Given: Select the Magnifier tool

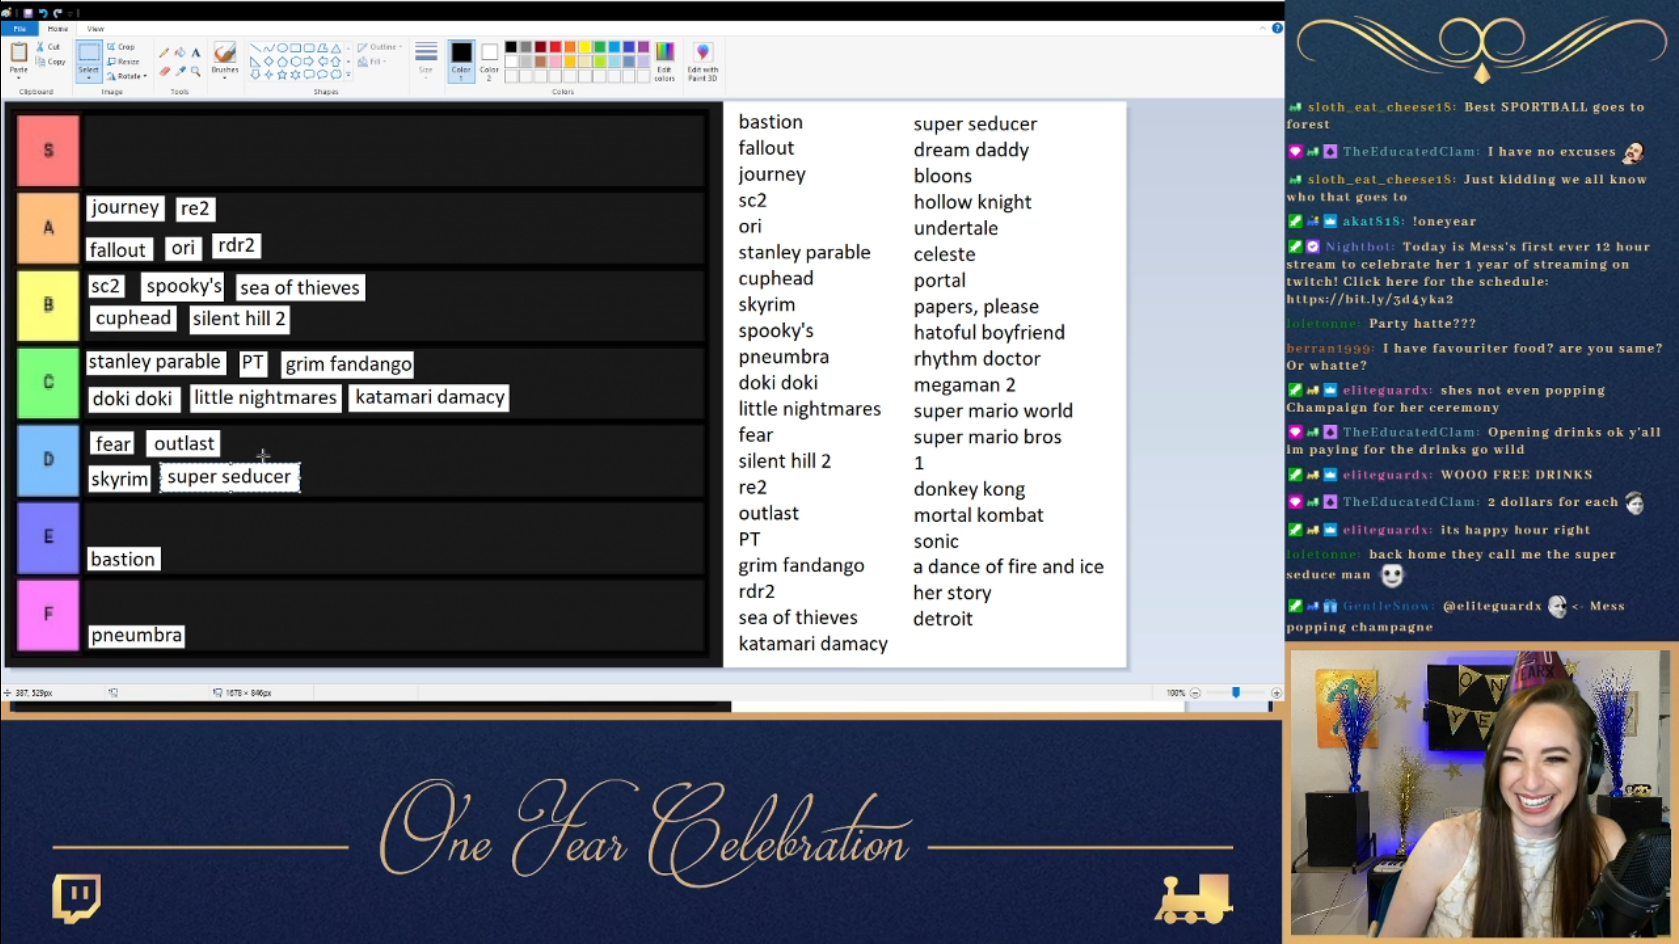Looking at the screenshot, I should (x=196, y=71).
